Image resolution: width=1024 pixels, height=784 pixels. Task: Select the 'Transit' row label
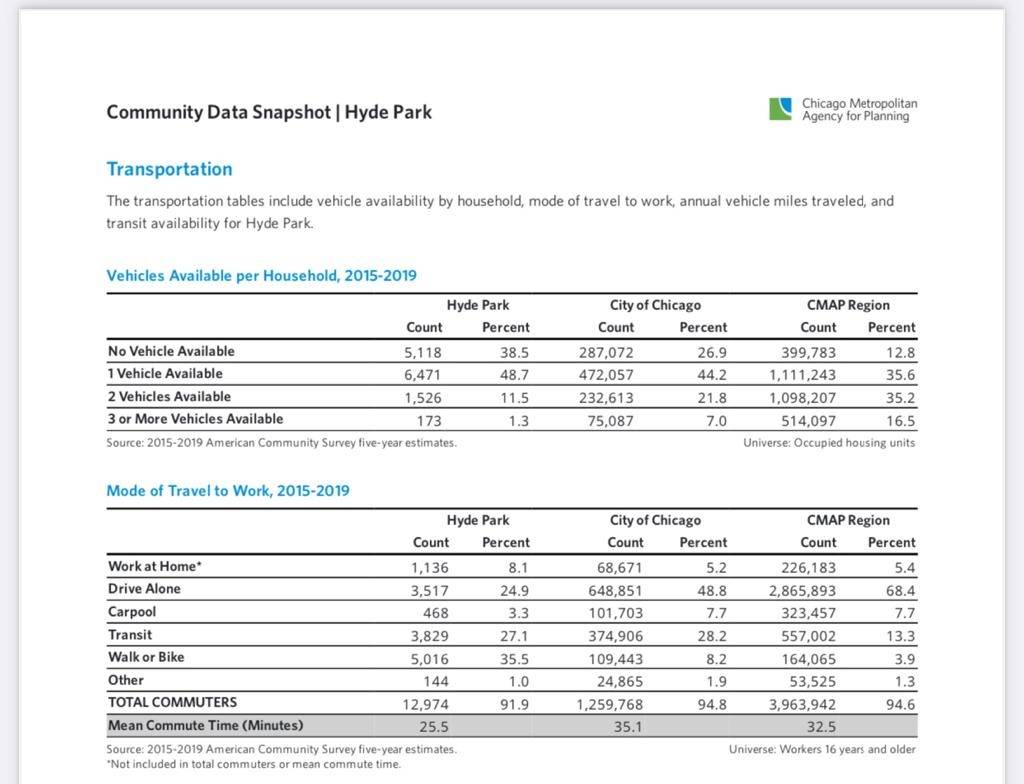(x=130, y=635)
